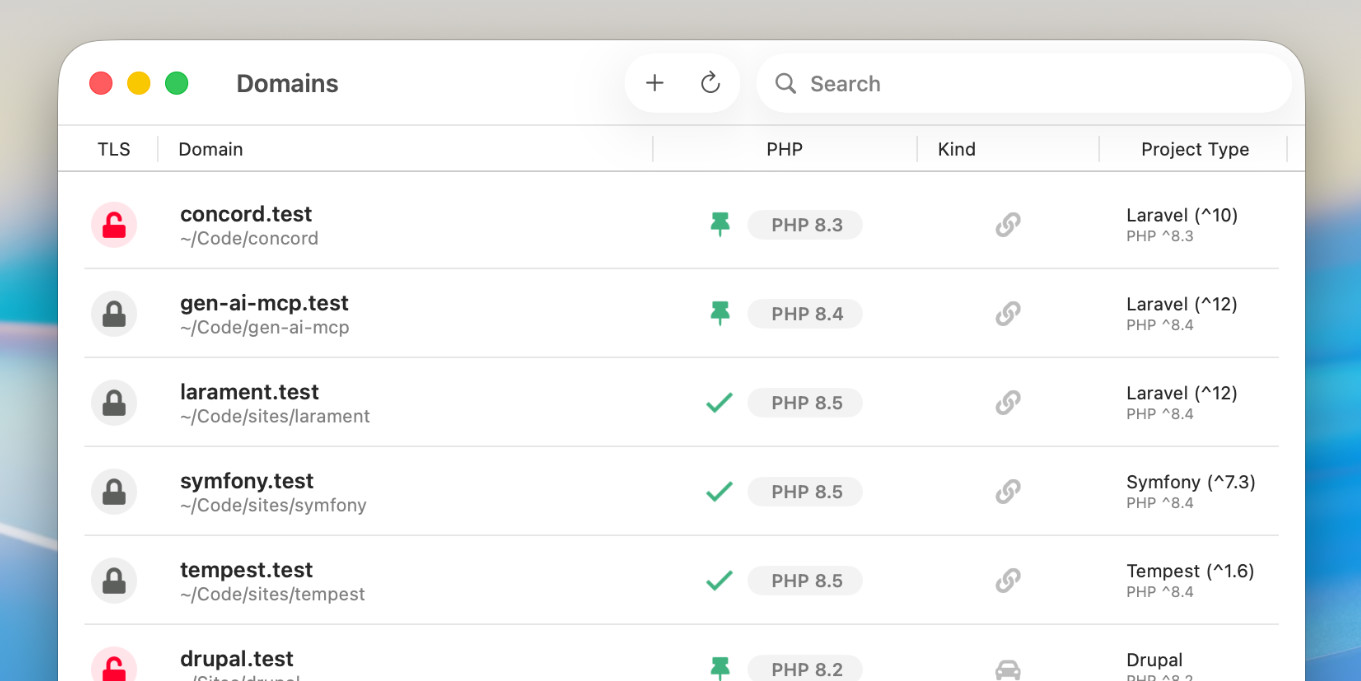The image size is (1361, 681).
Task: Toggle the red unlocked padlock for concord.test
Action: pos(114,225)
